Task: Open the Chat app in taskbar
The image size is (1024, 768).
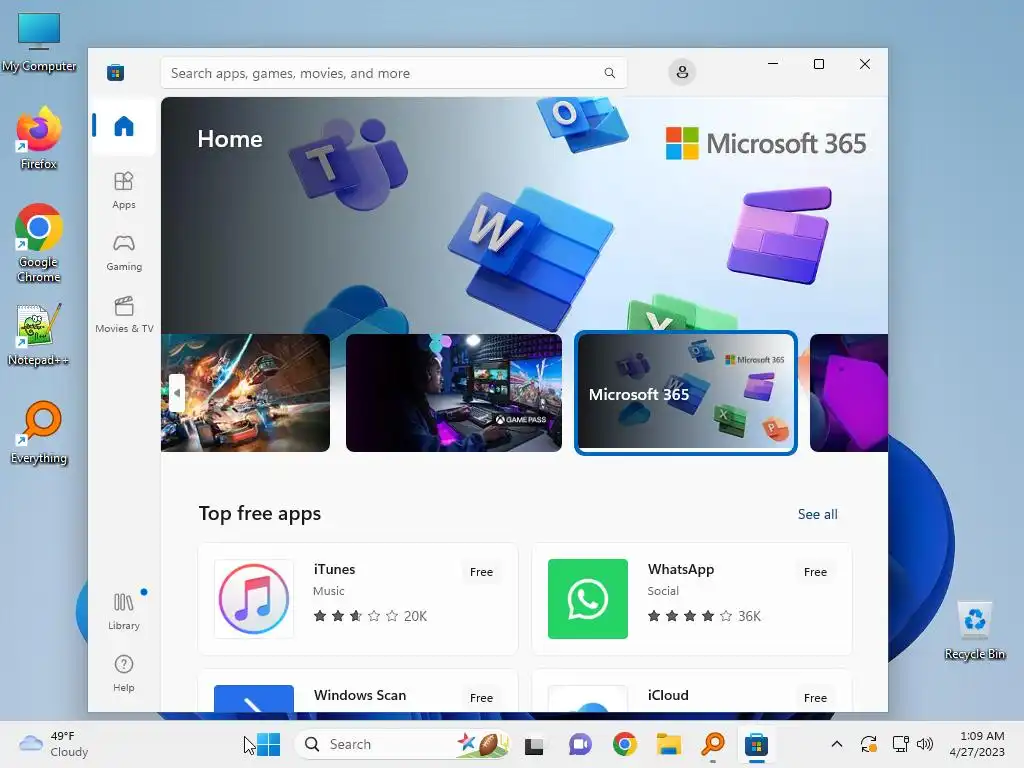Action: [579, 744]
